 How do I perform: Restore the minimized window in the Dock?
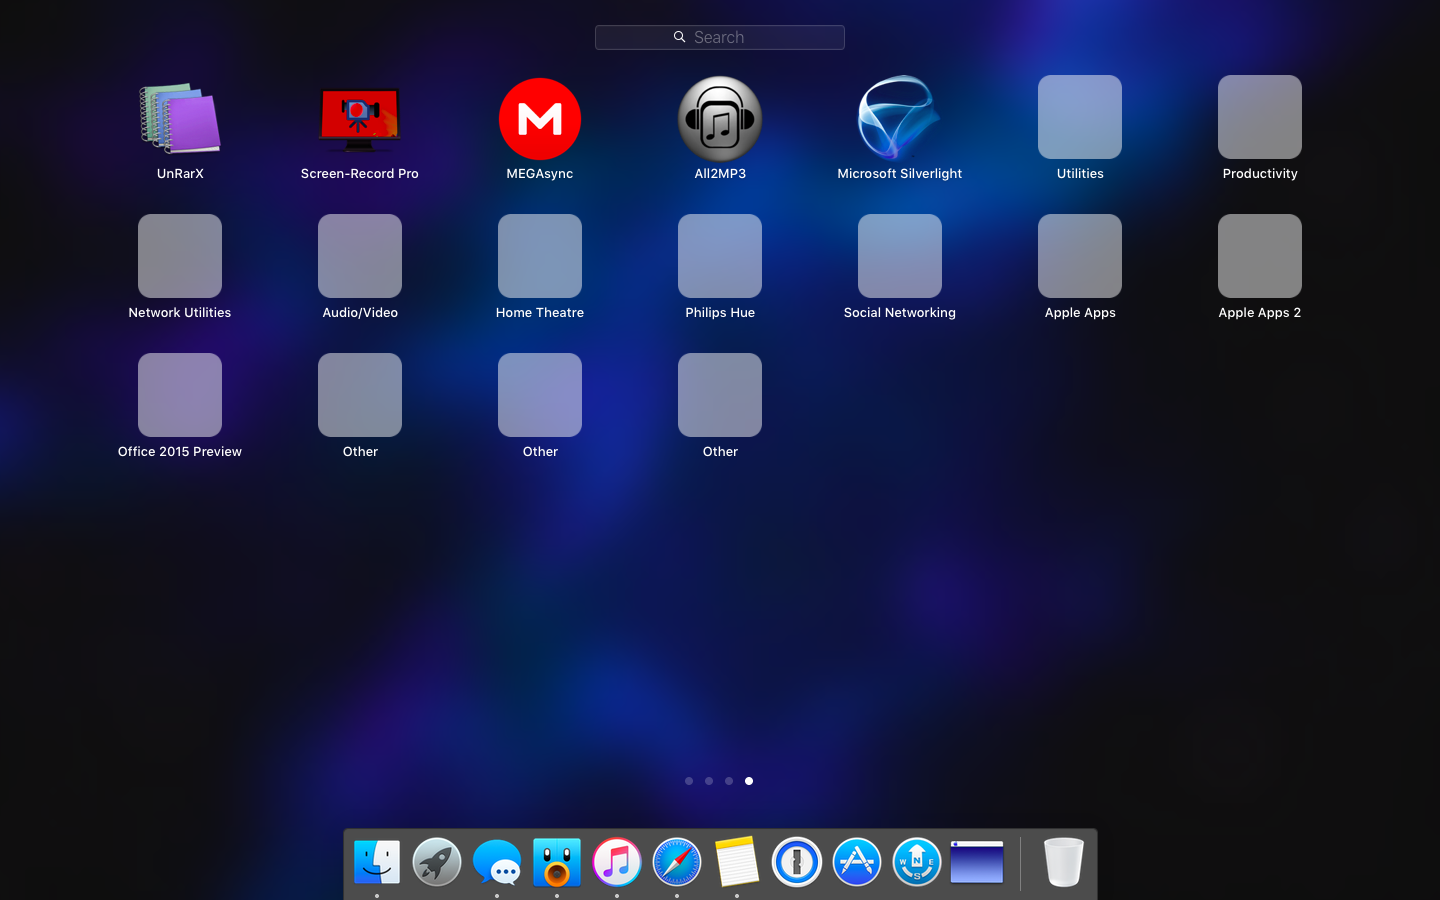[x=977, y=862]
